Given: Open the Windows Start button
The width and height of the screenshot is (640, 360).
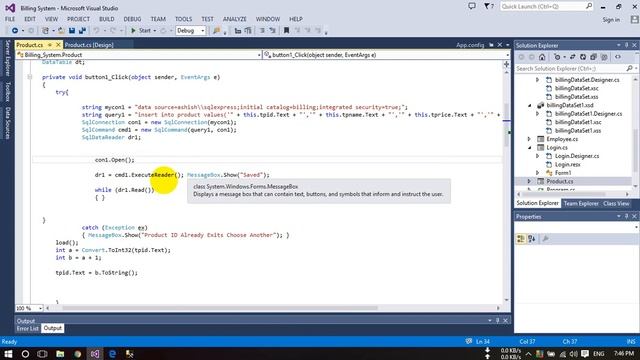Looking at the screenshot, I should click(8, 354).
